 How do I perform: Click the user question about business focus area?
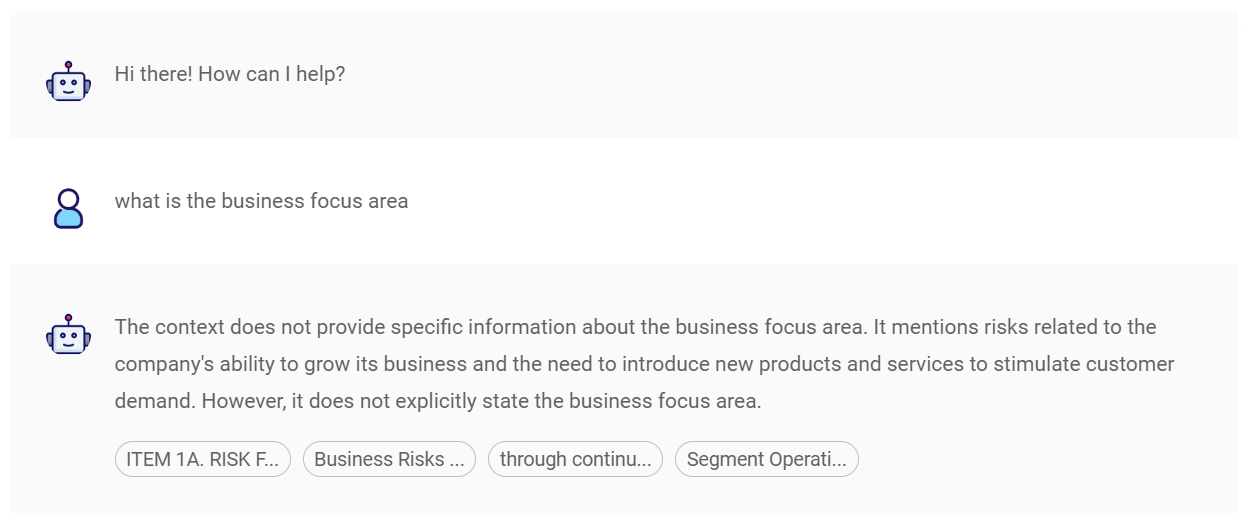(x=261, y=201)
